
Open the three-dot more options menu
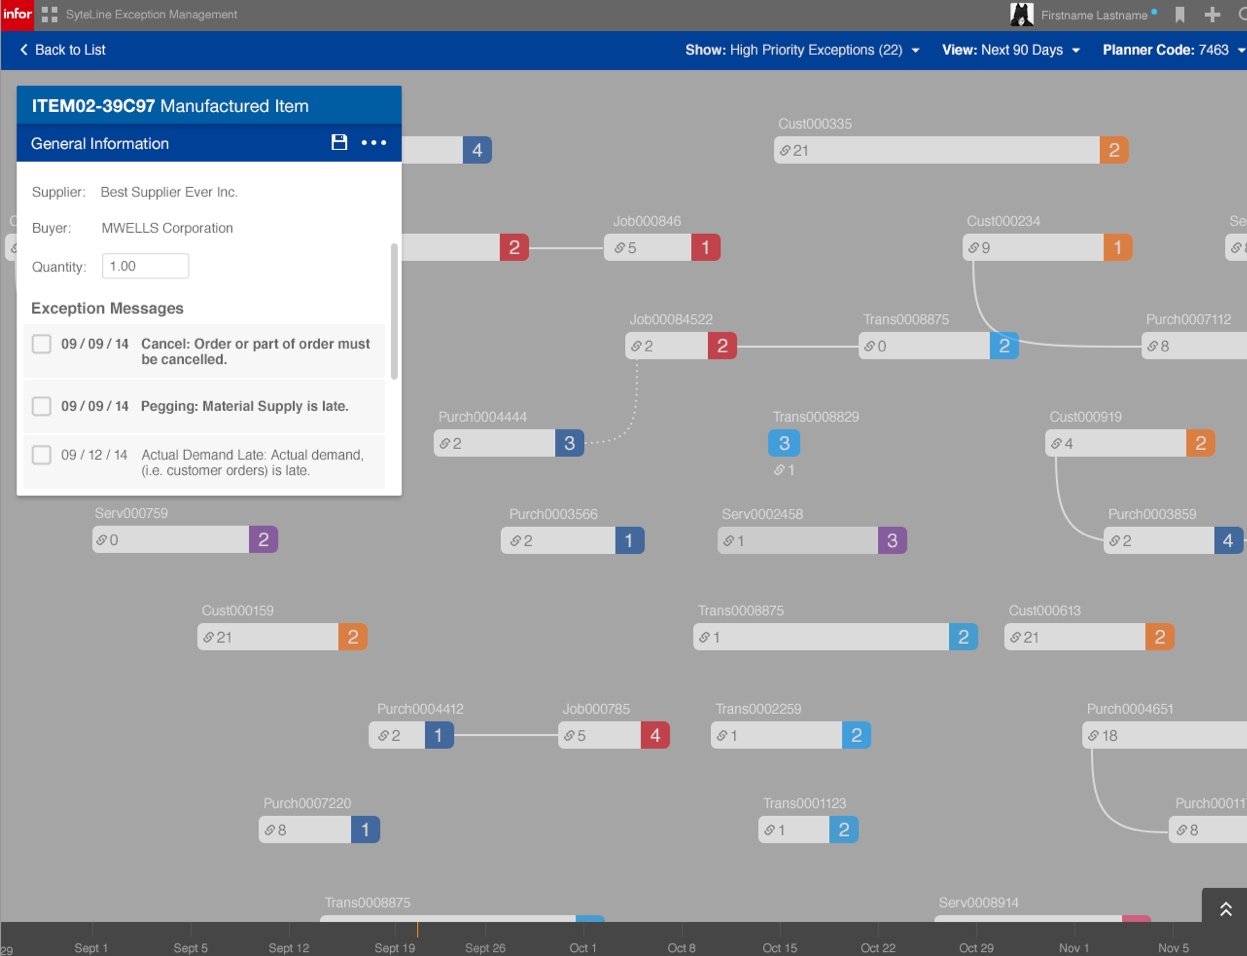374,143
